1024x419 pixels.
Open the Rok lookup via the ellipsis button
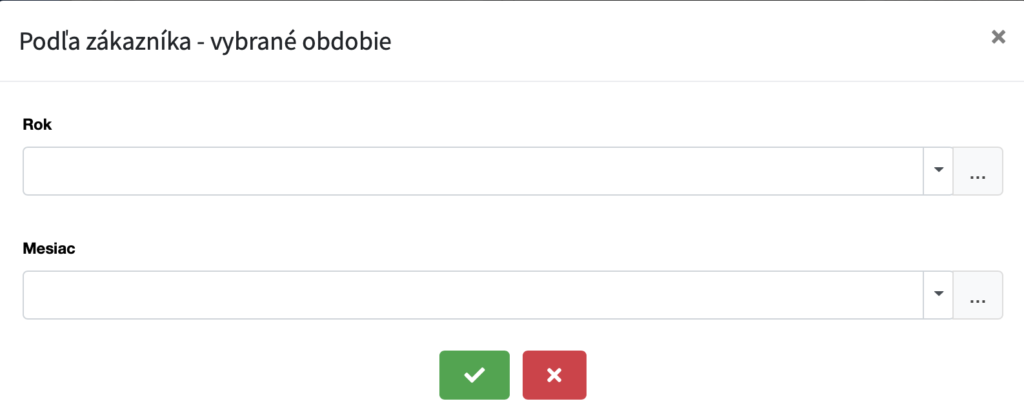[x=978, y=171]
